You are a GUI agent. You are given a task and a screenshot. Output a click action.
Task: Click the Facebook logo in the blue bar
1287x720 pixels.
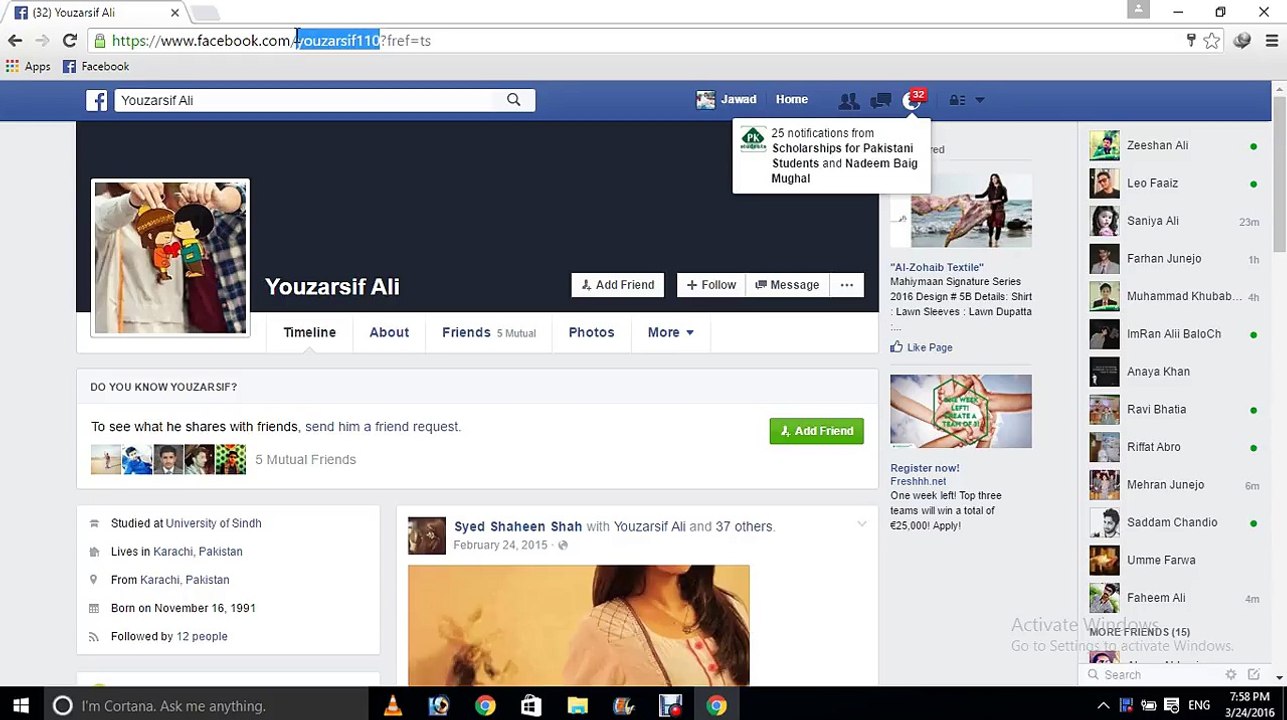(x=96, y=100)
